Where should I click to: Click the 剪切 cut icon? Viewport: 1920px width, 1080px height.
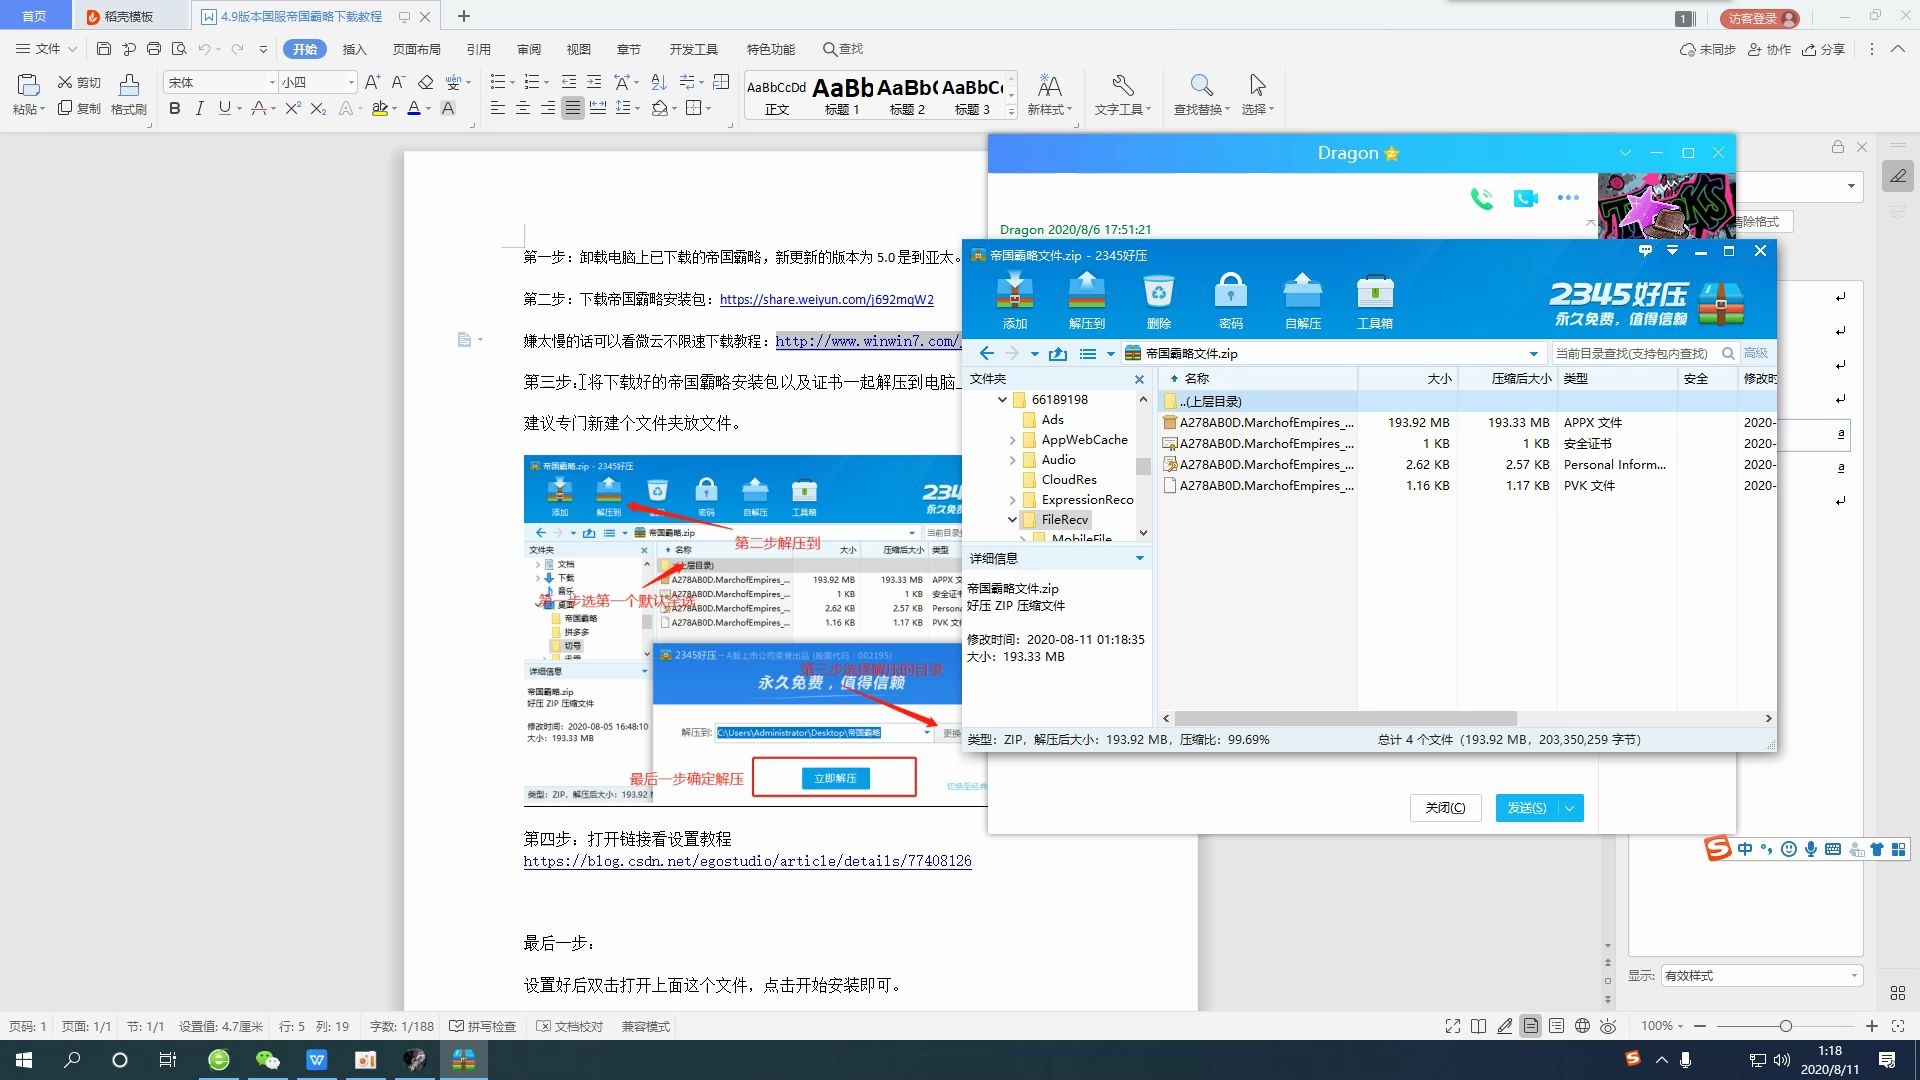(x=79, y=82)
